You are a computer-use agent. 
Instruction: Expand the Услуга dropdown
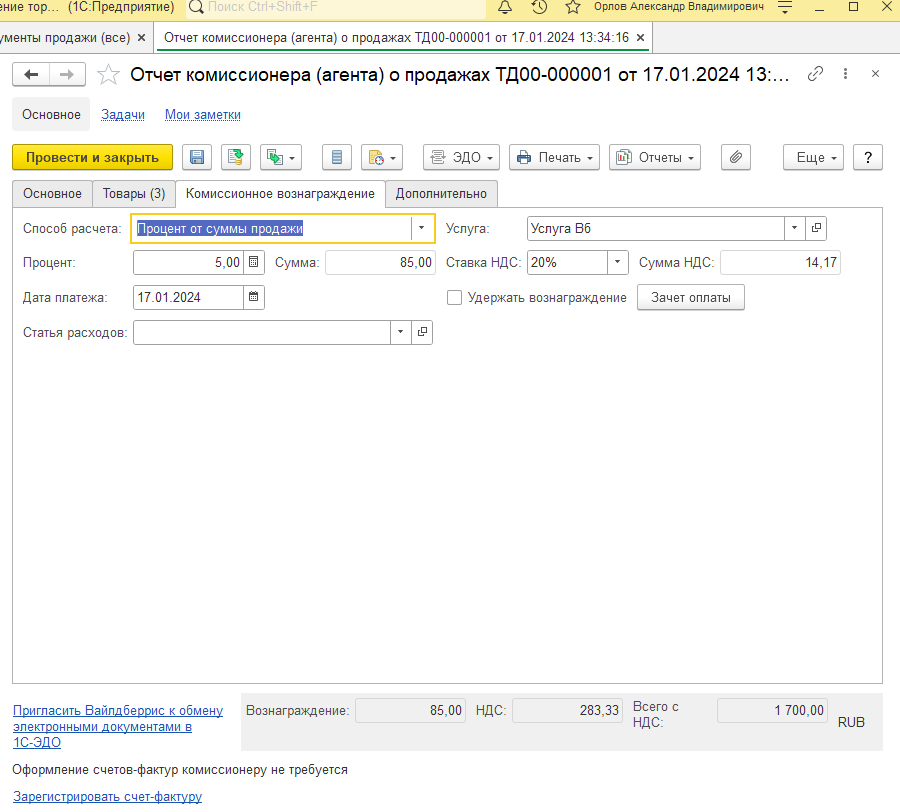pos(795,228)
